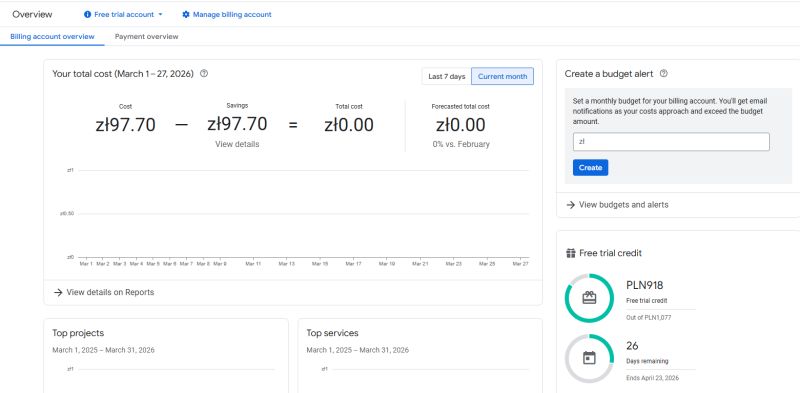Click the Mar 27 label on chart axis

pyautogui.click(x=520, y=264)
